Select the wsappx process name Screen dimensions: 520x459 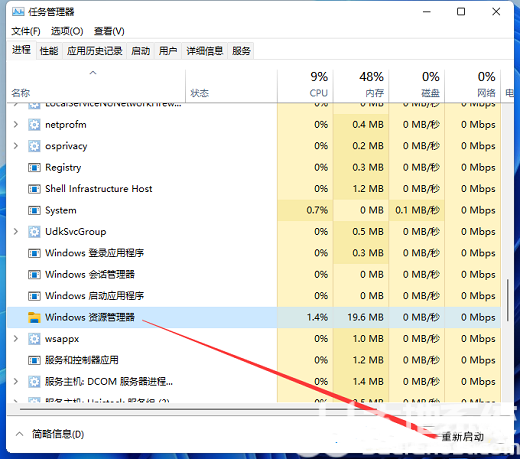tap(62, 339)
